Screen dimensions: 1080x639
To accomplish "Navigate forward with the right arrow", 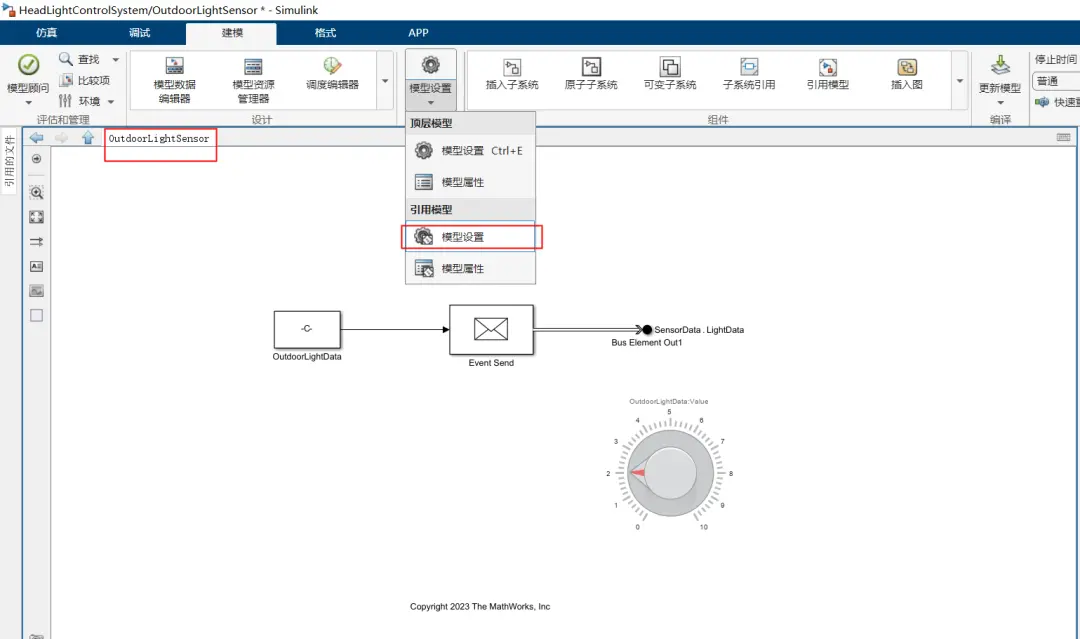I will click(x=62, y=138).
